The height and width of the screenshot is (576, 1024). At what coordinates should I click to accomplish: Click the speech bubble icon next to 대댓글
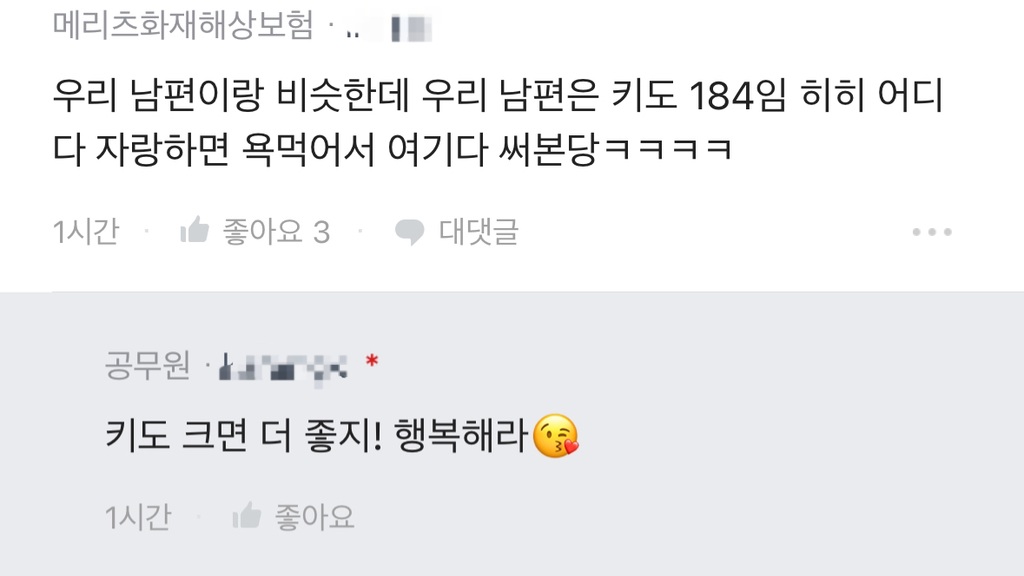(x=409, y=232)
